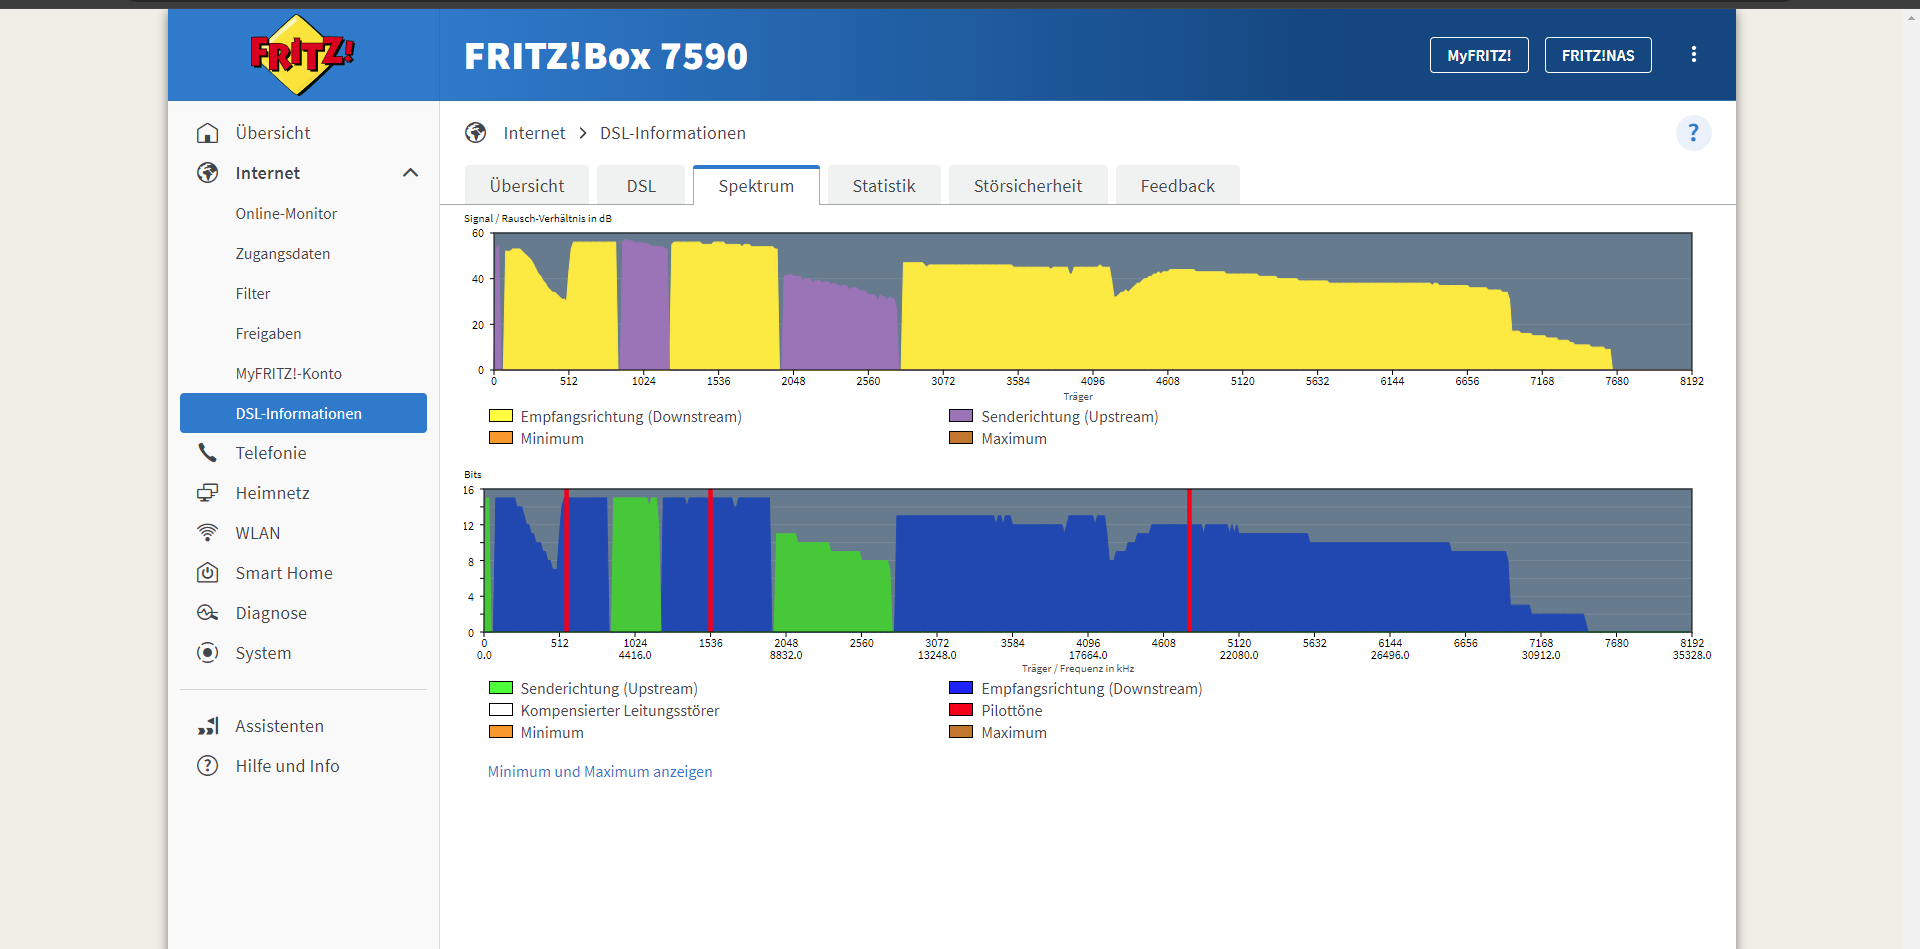Open Zugangsdaten in sidebar
This screenshot has height=949, width=1920.
click(283, 254)
